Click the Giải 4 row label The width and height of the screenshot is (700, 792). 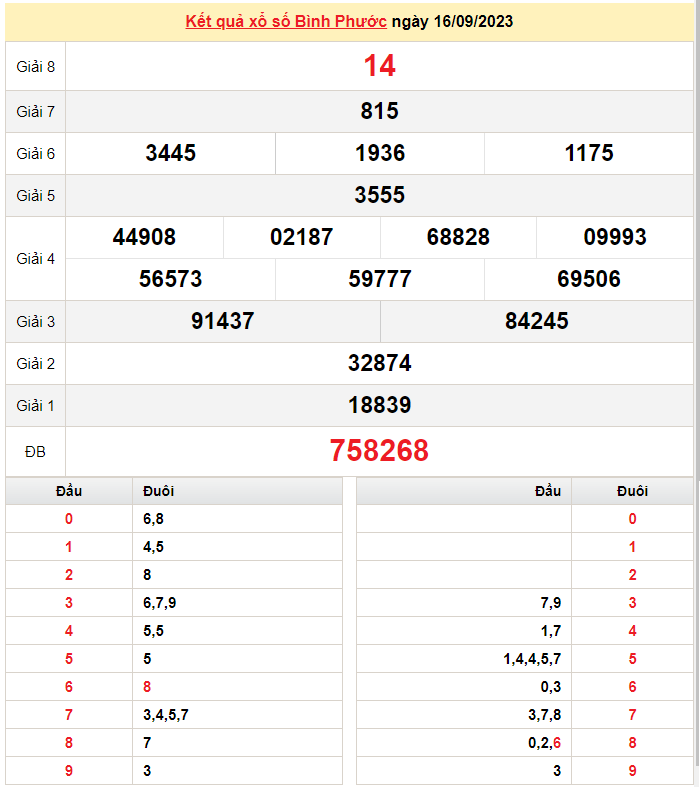[35, 258]
